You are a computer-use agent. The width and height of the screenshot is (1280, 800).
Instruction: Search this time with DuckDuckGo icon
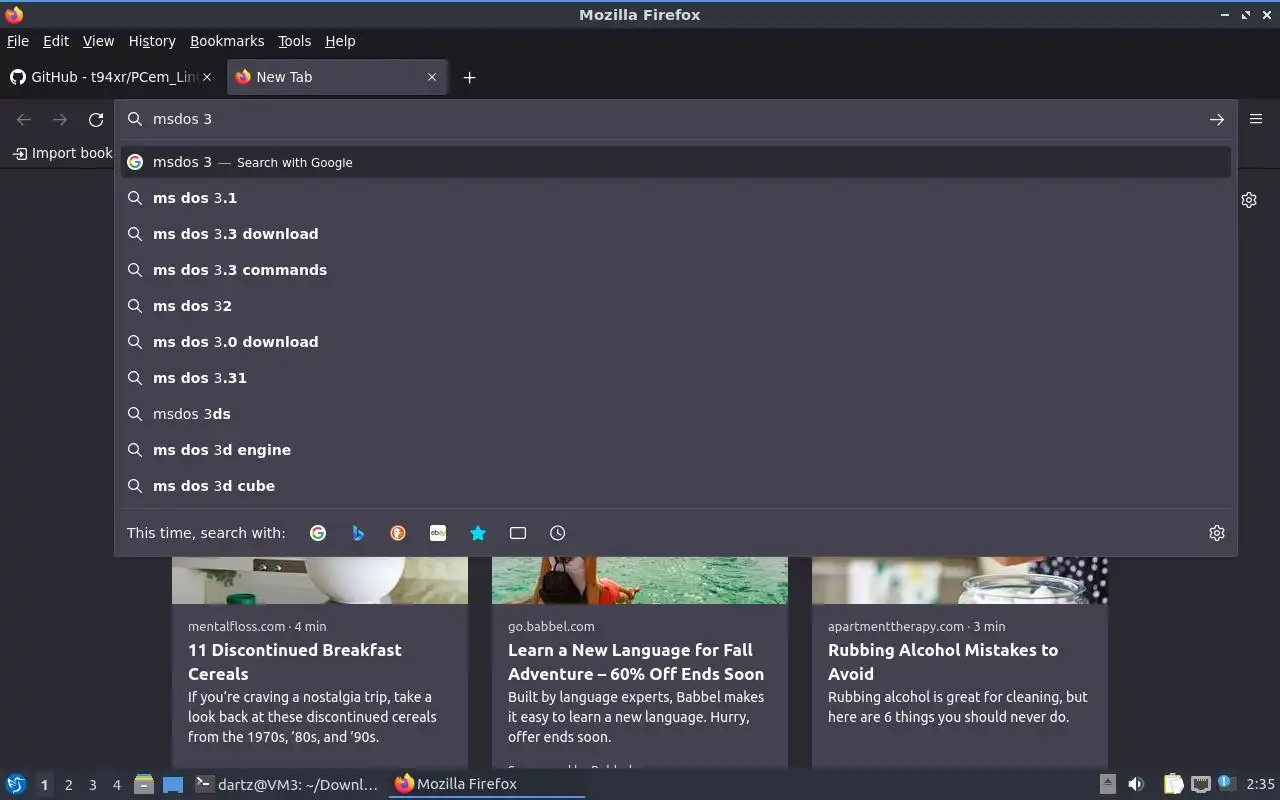click(398, 533)
